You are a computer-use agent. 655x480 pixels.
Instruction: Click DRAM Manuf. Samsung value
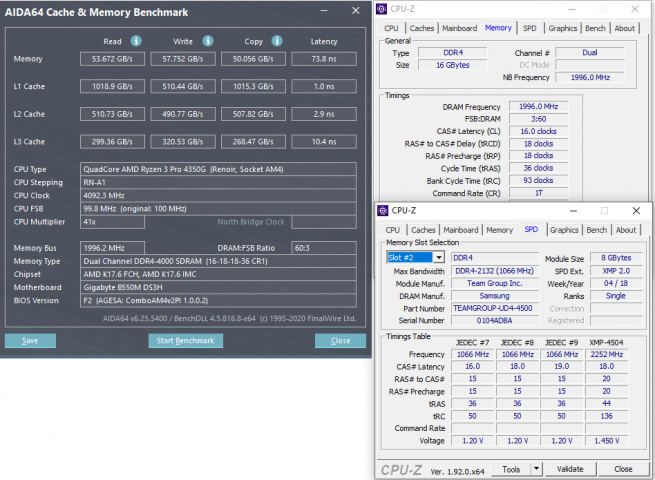pos(495,296)
